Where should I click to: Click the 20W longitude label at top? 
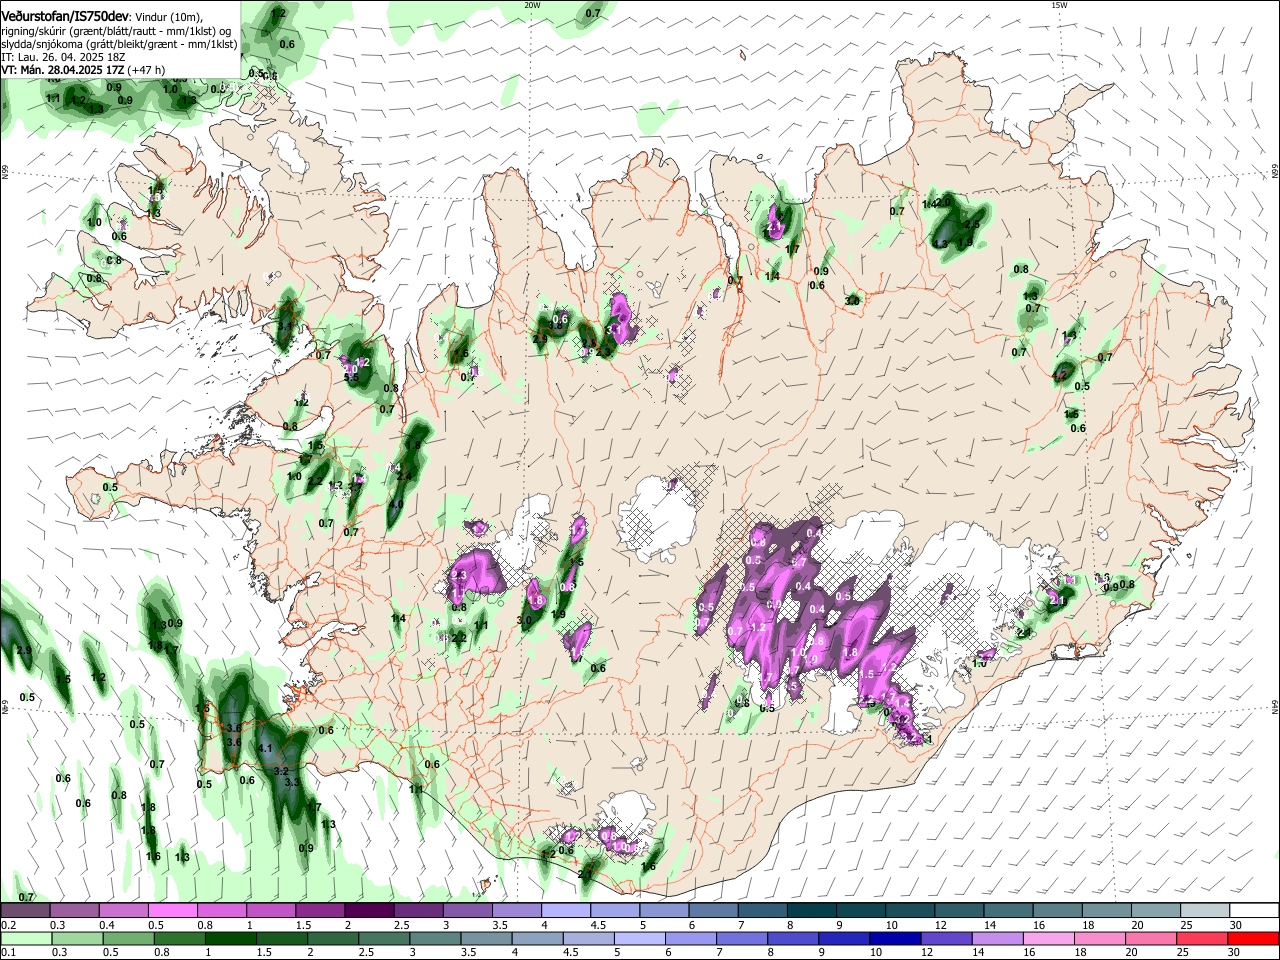tap(532, 5)
